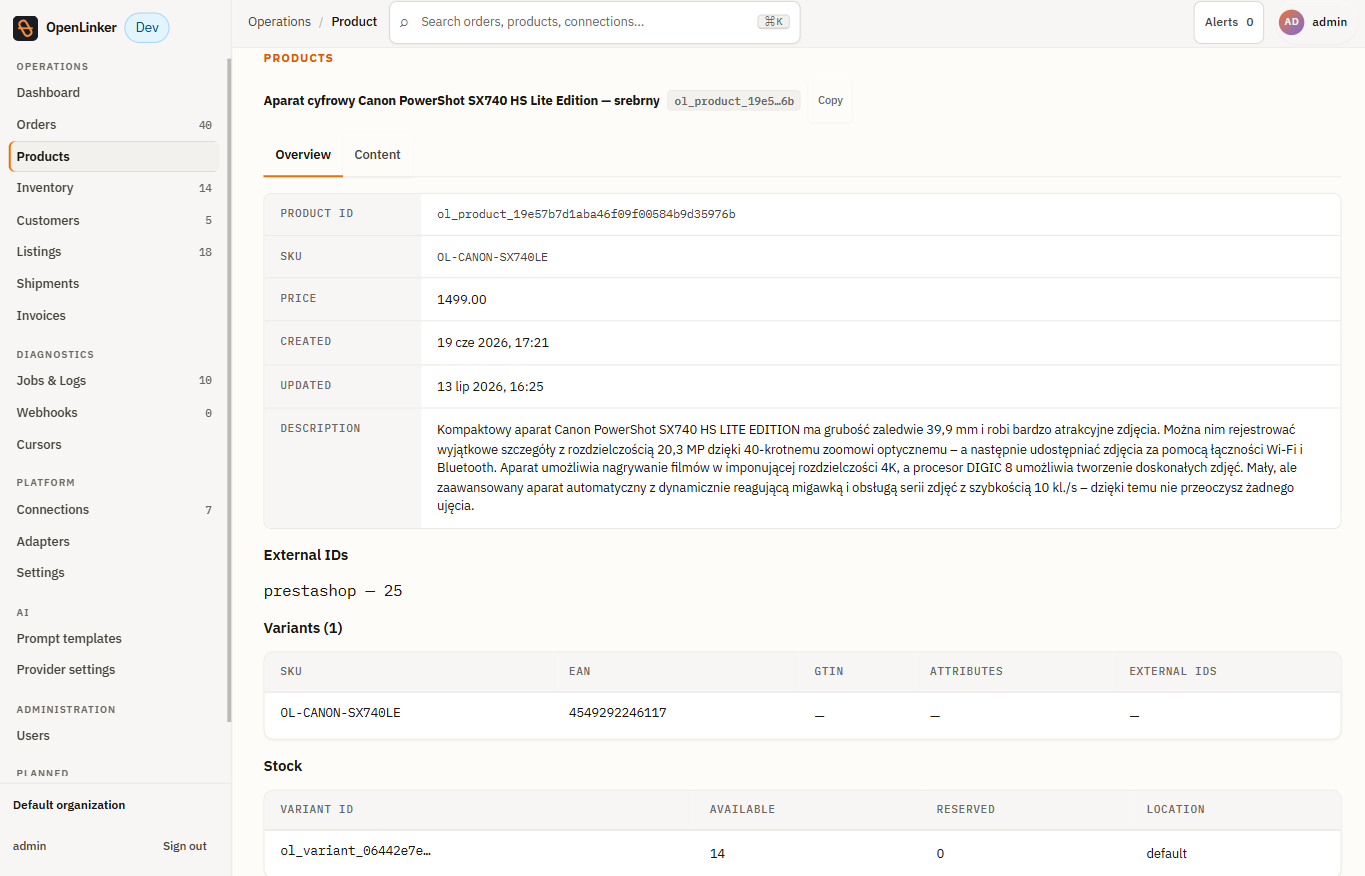Select Products in the sidebar

tap(114, 156)
